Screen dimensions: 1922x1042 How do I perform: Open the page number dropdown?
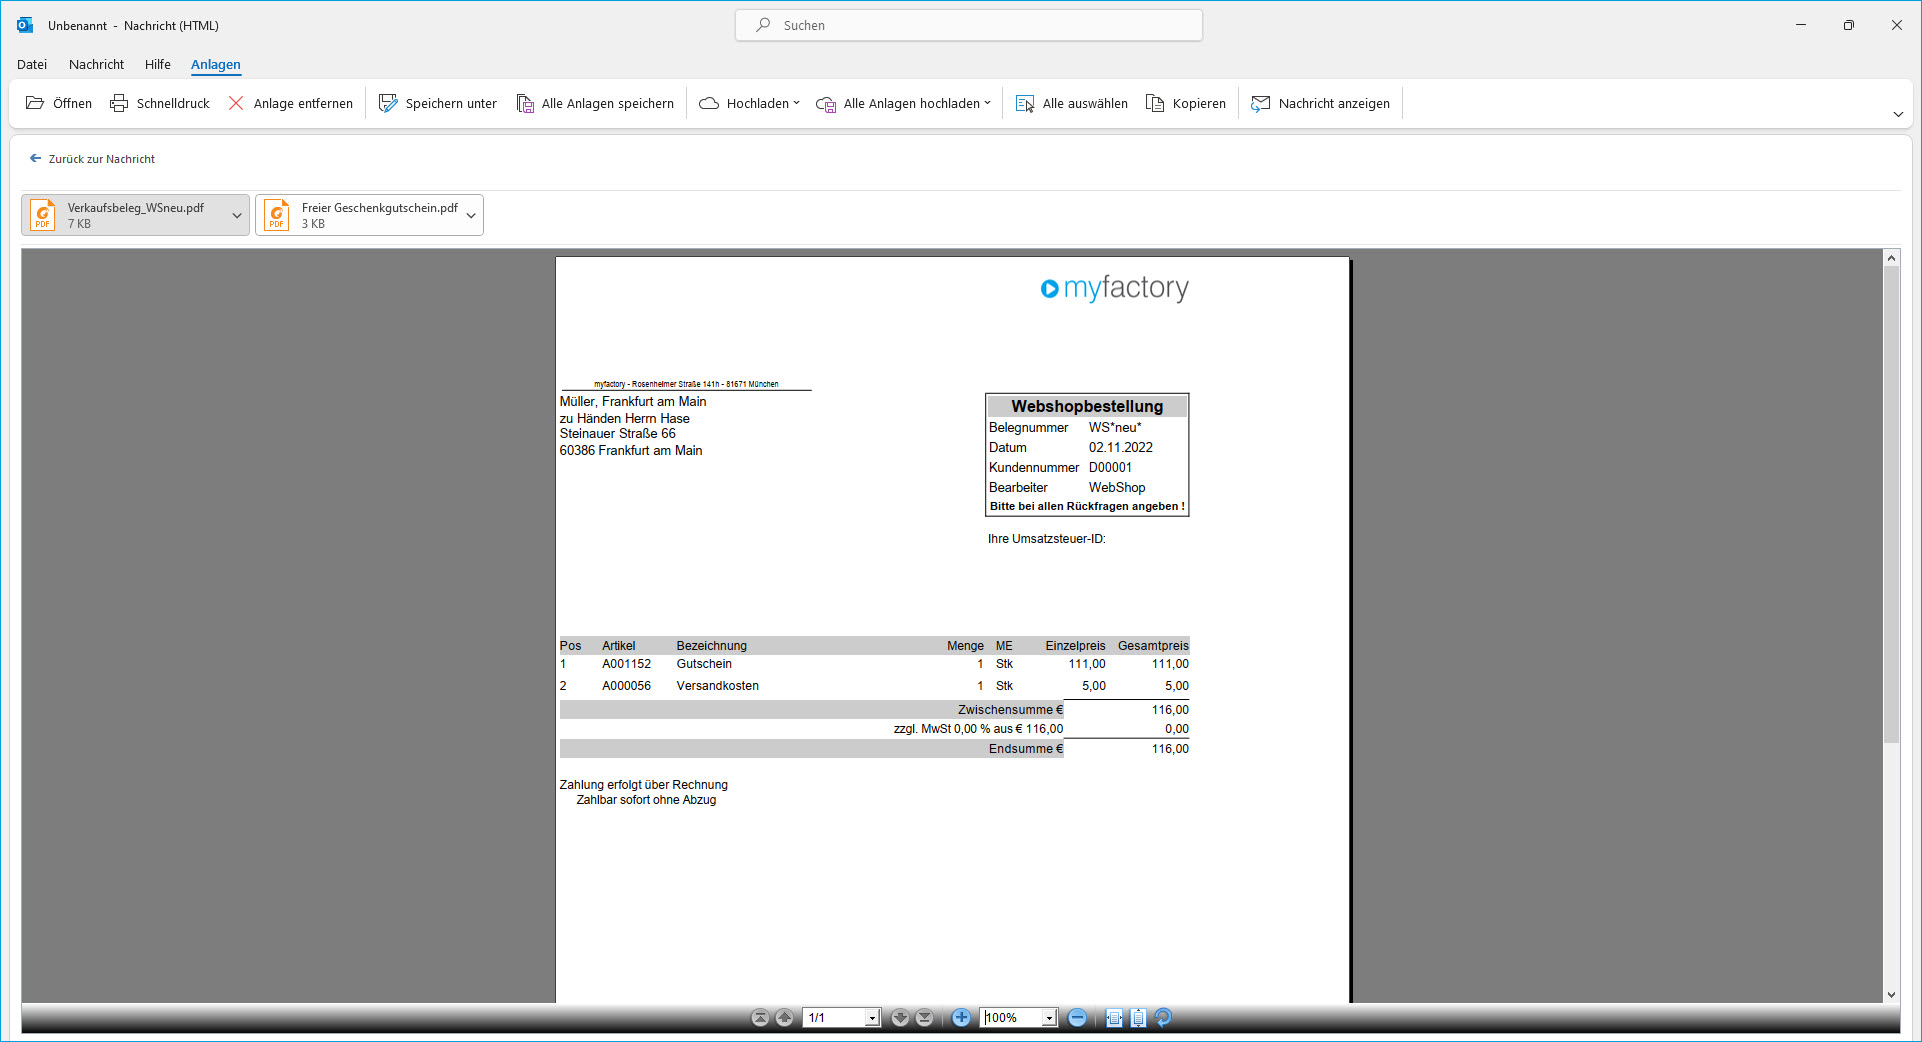[872, 1018]
